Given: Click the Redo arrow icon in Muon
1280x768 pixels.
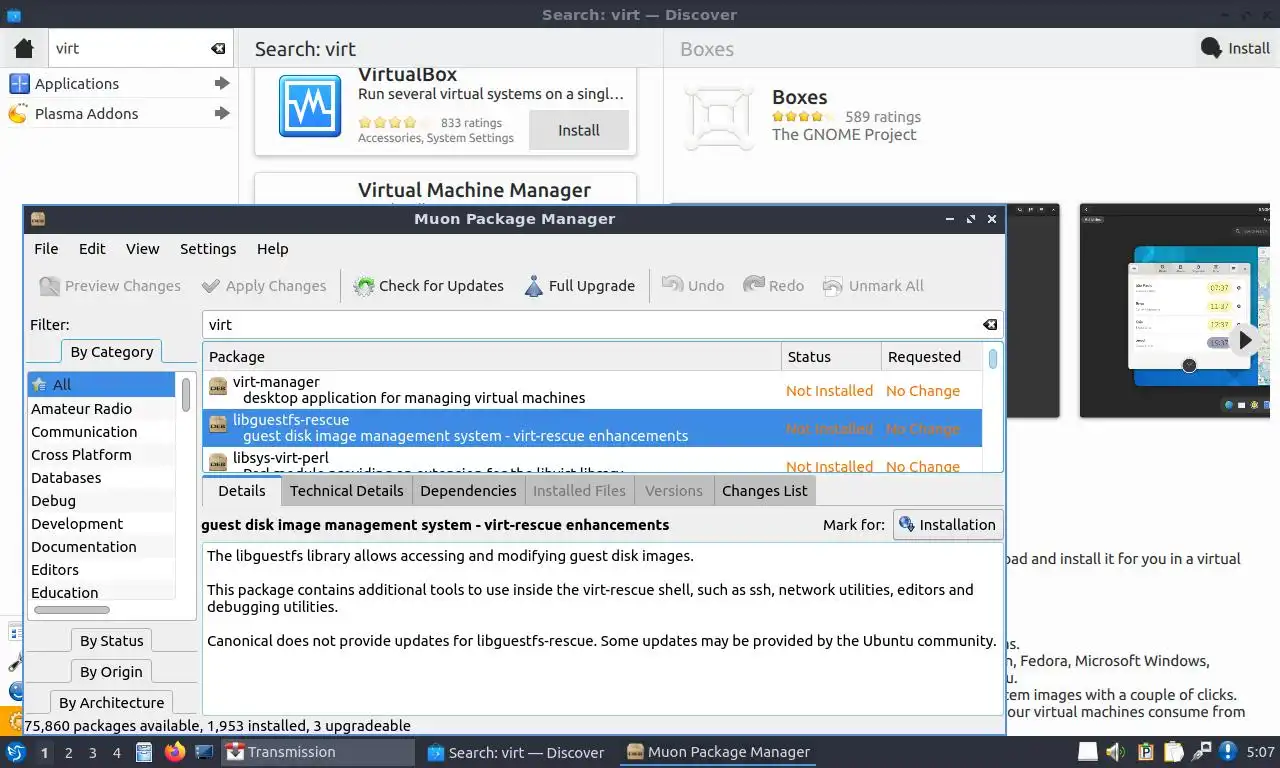Looking at the screenshot, I should (753, 286).
